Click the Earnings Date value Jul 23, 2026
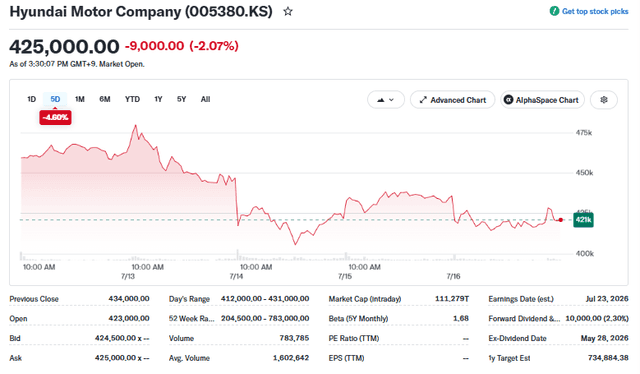 [607, 299]
